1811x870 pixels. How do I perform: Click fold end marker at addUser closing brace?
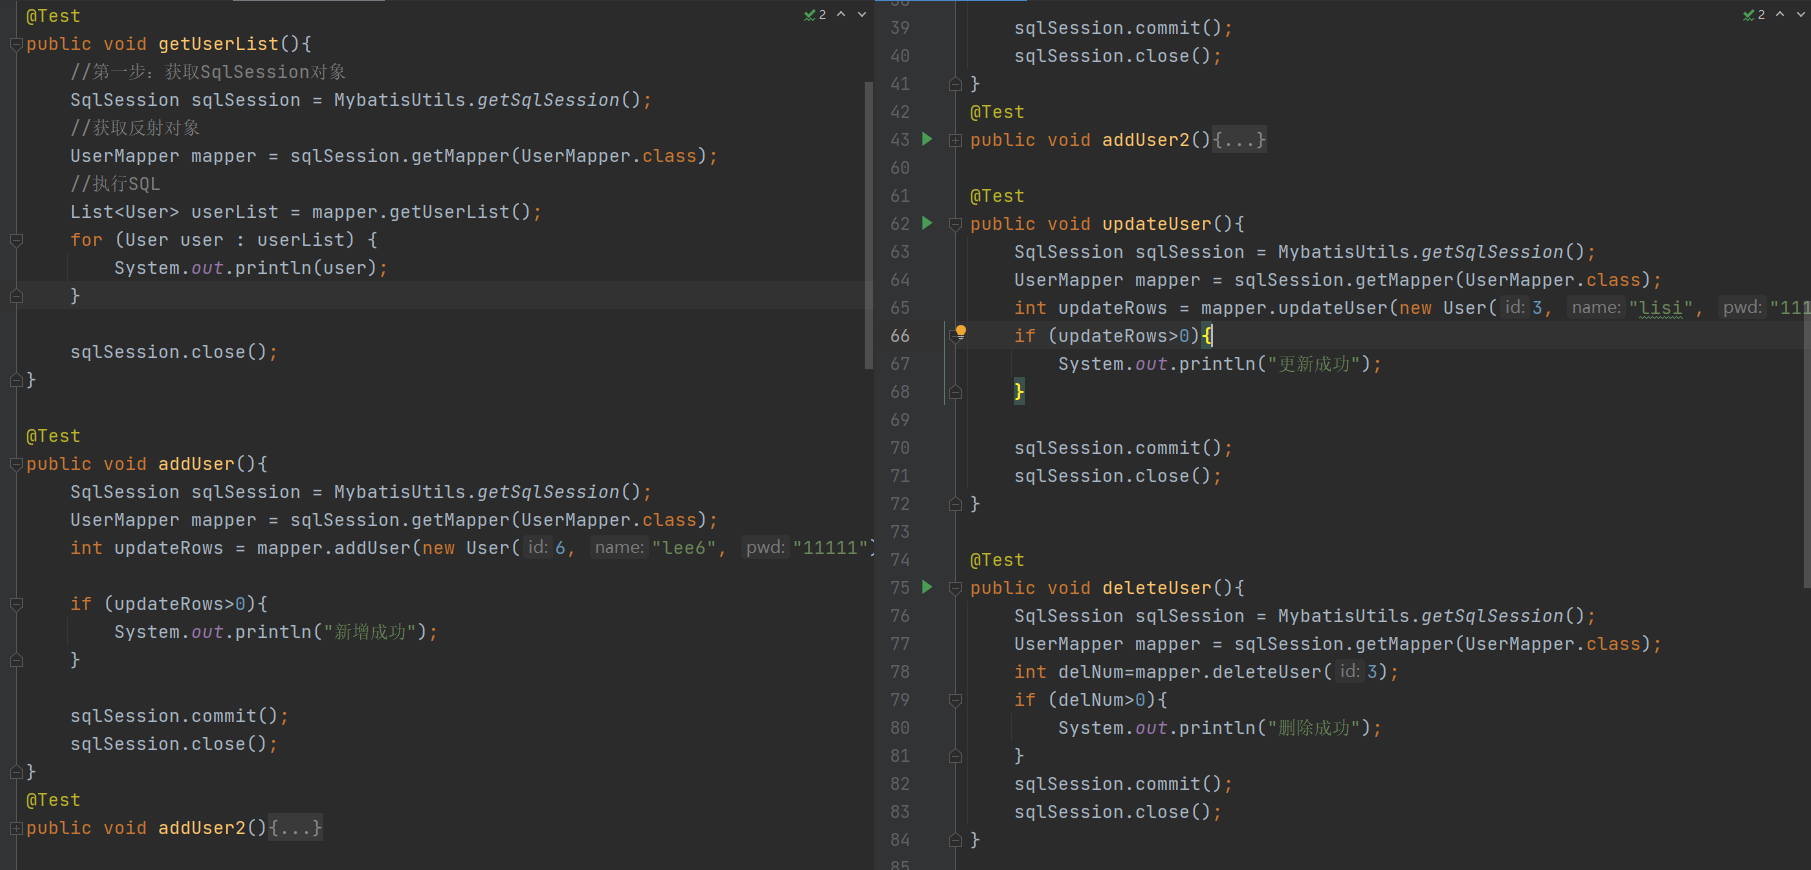coord(16,772)
